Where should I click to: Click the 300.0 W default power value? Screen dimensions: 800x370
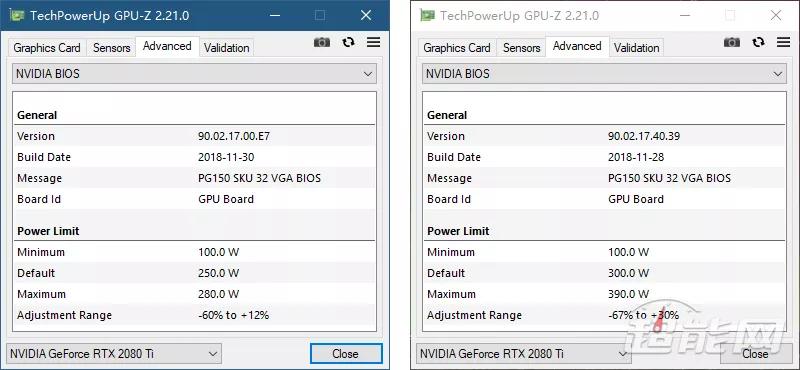tap(629, 273)
